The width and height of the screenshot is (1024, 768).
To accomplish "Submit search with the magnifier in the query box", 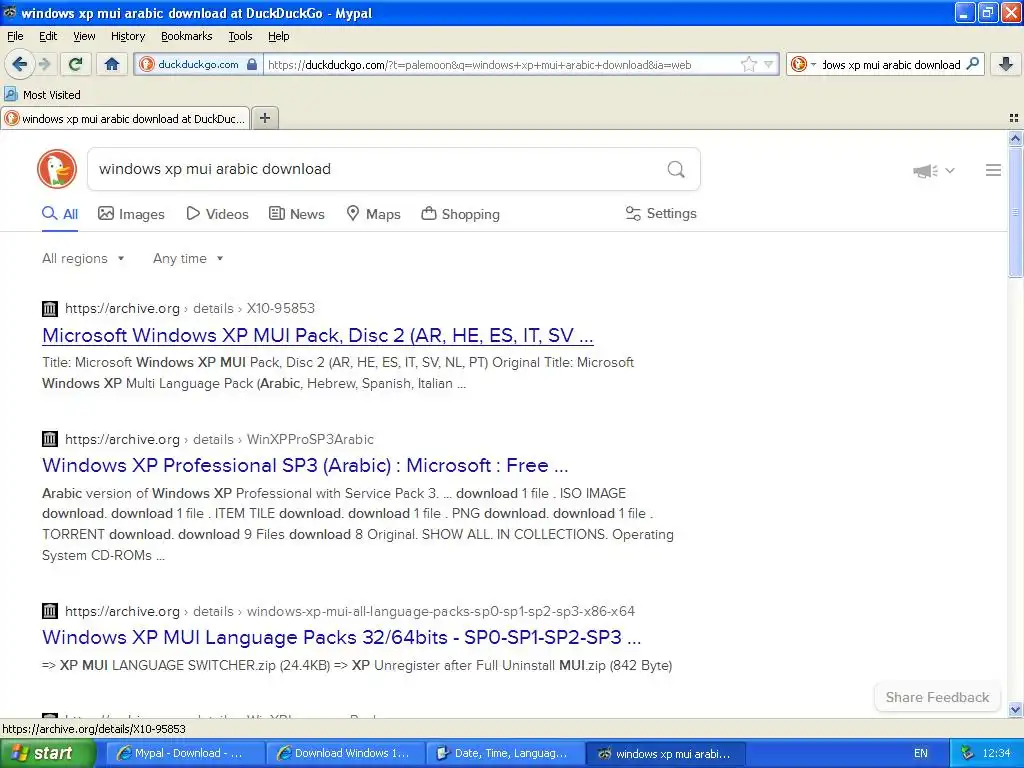I will 676,169.
